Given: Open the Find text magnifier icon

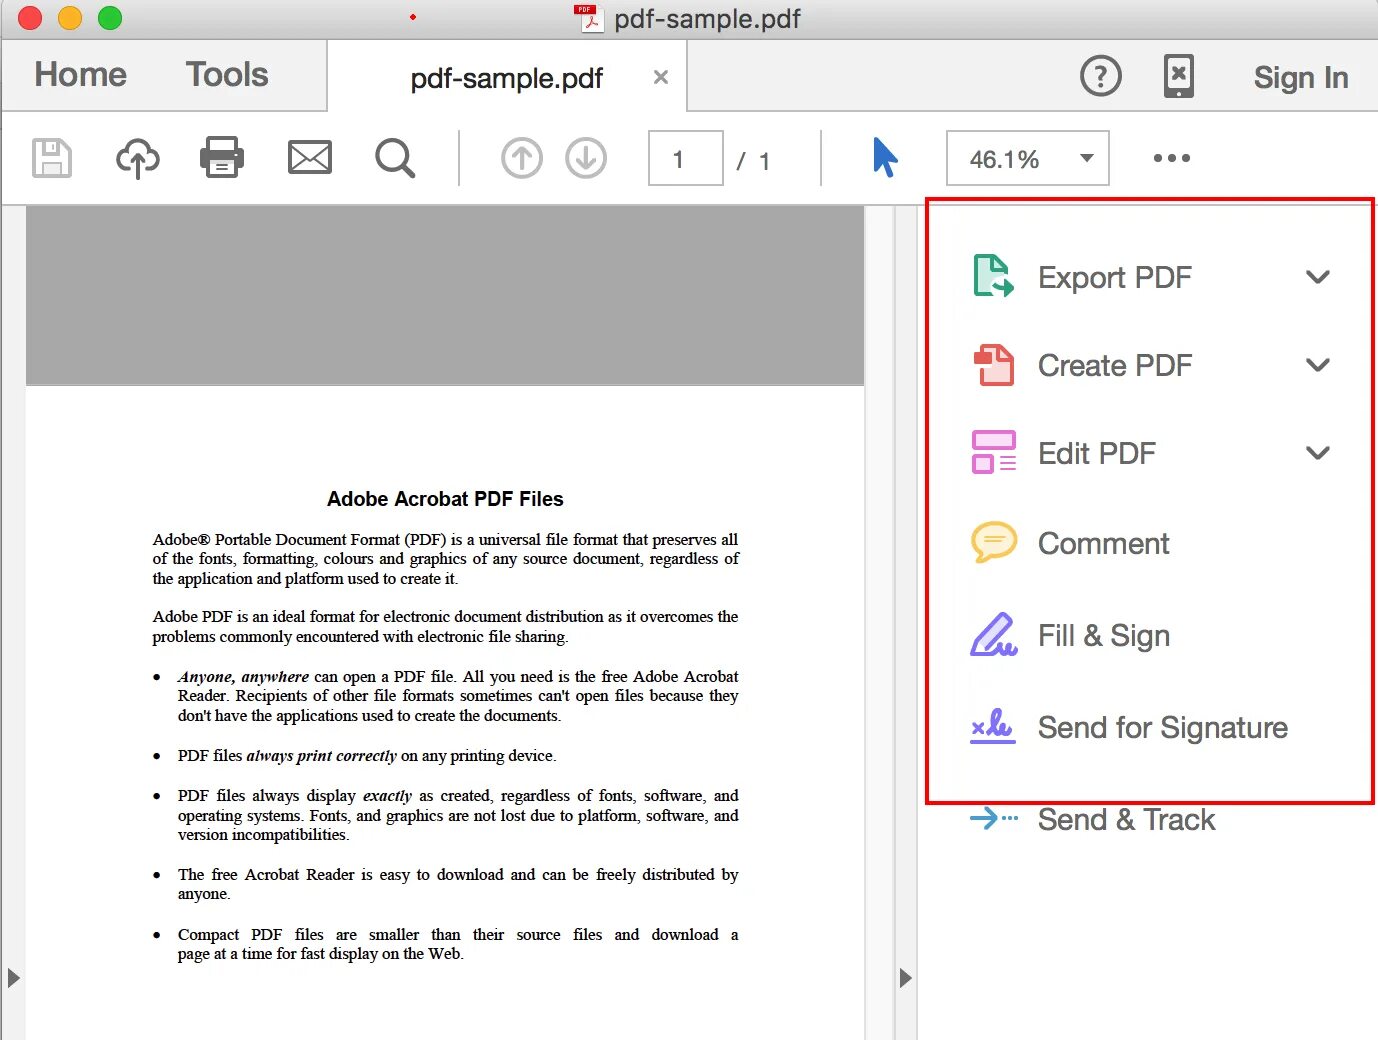Looking at the screenshot, I should pos(395,158).
